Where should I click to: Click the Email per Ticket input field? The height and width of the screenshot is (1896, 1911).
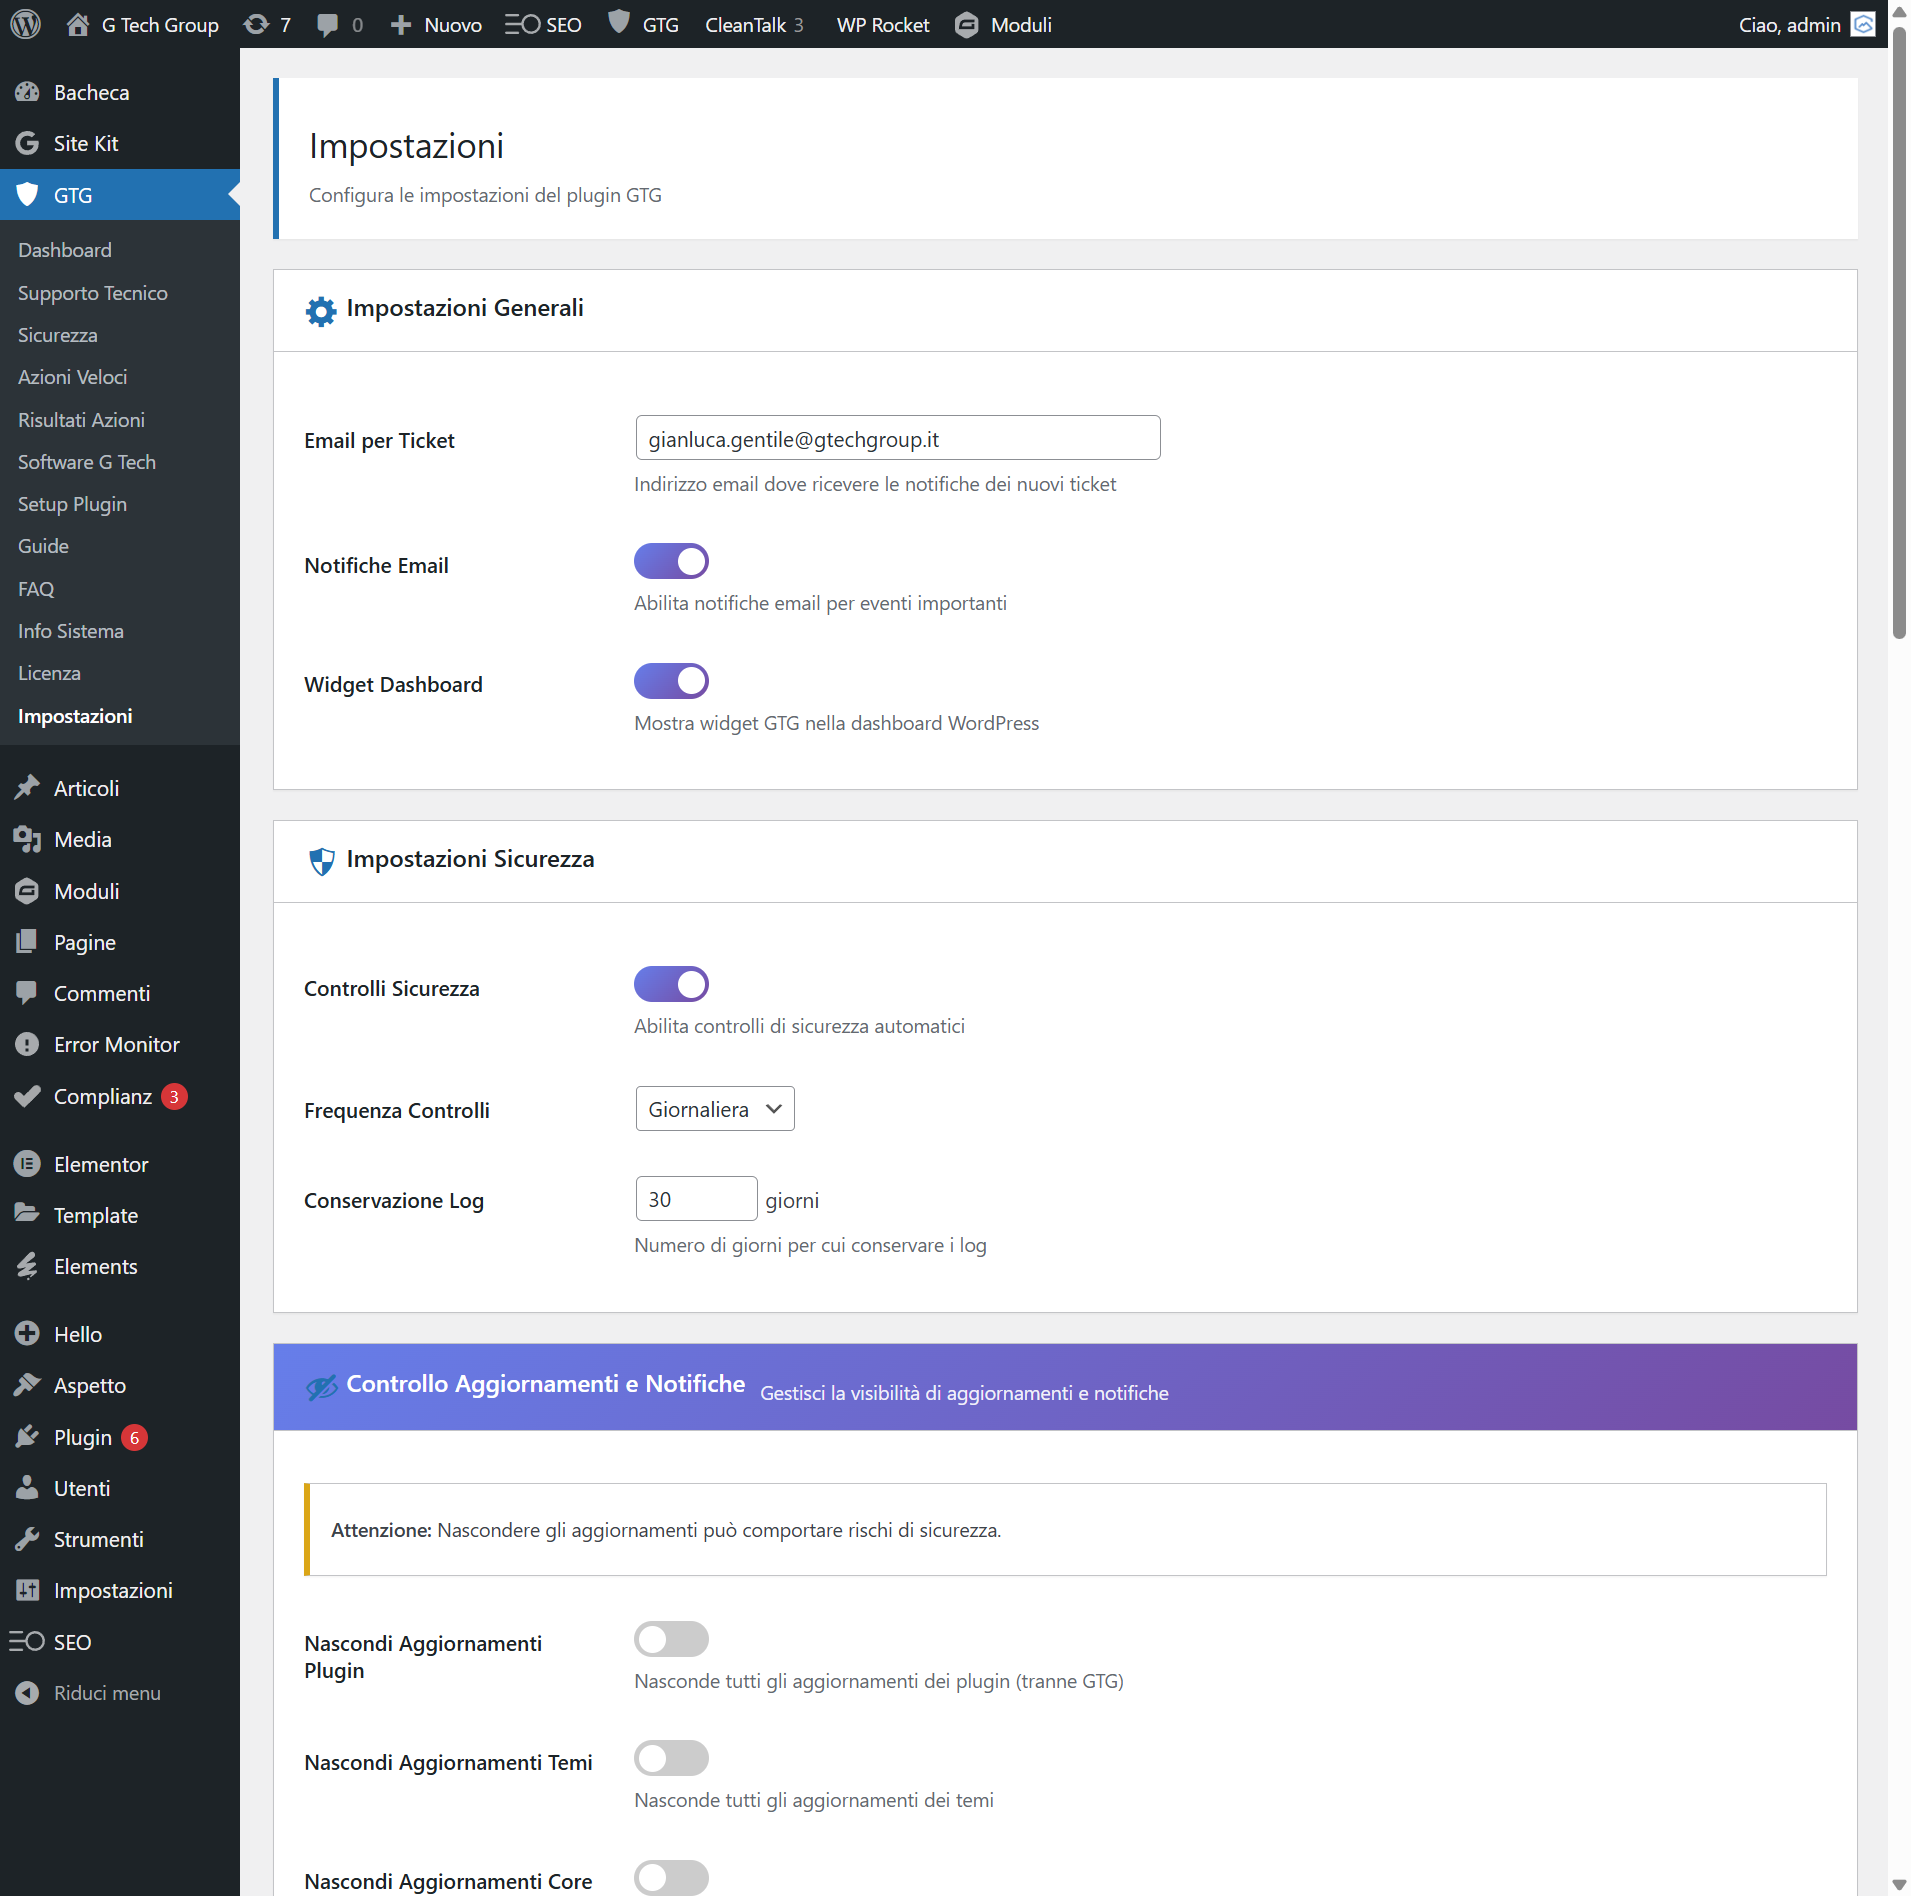pos(897,438)
